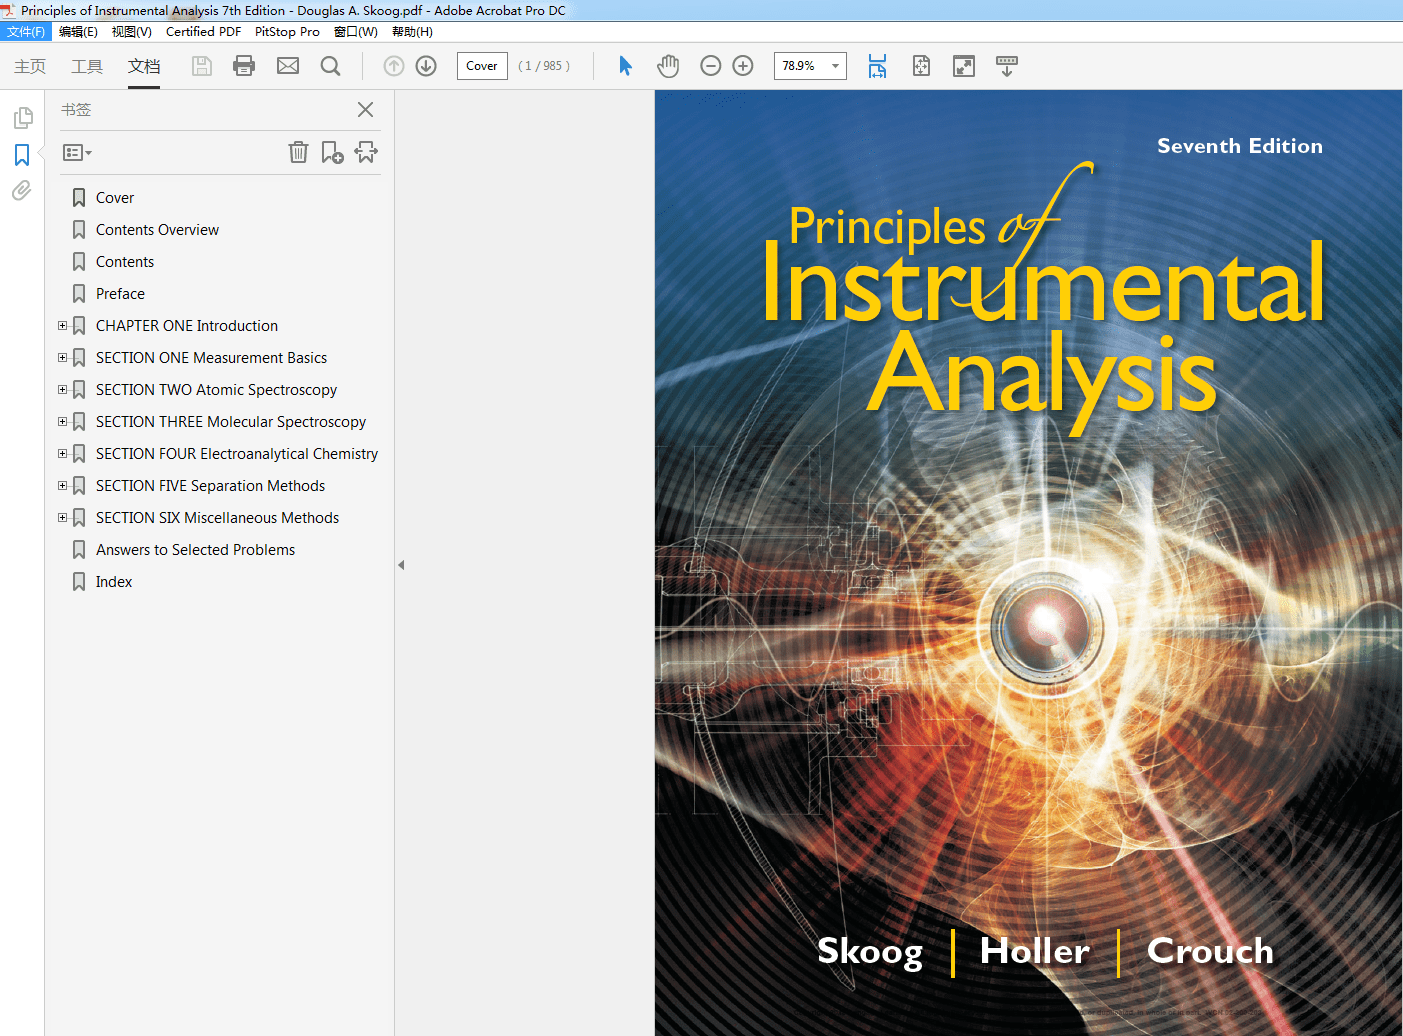1403x1036 pixels.
Task: Create a new bookmark
Action: coord(332,152)
